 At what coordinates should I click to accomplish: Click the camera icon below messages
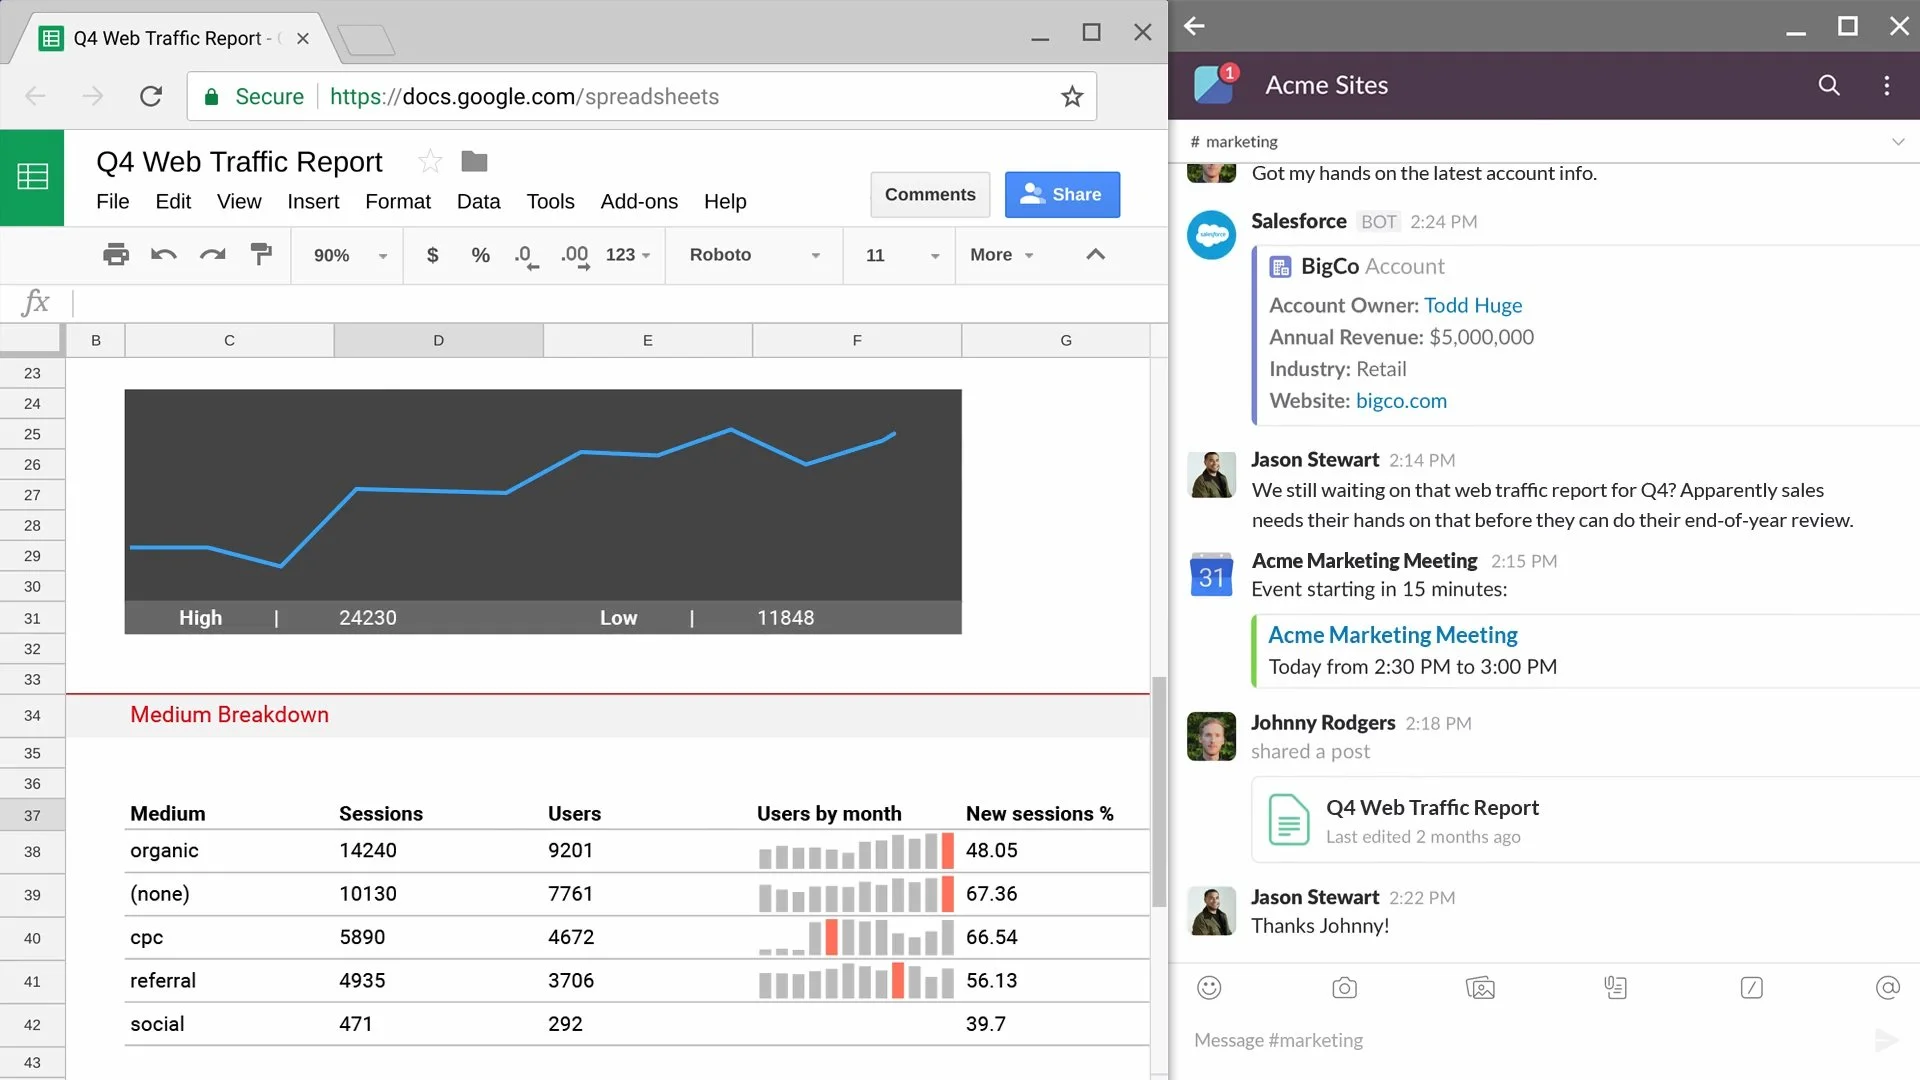pyautogui.click(x=1344, y=988)
